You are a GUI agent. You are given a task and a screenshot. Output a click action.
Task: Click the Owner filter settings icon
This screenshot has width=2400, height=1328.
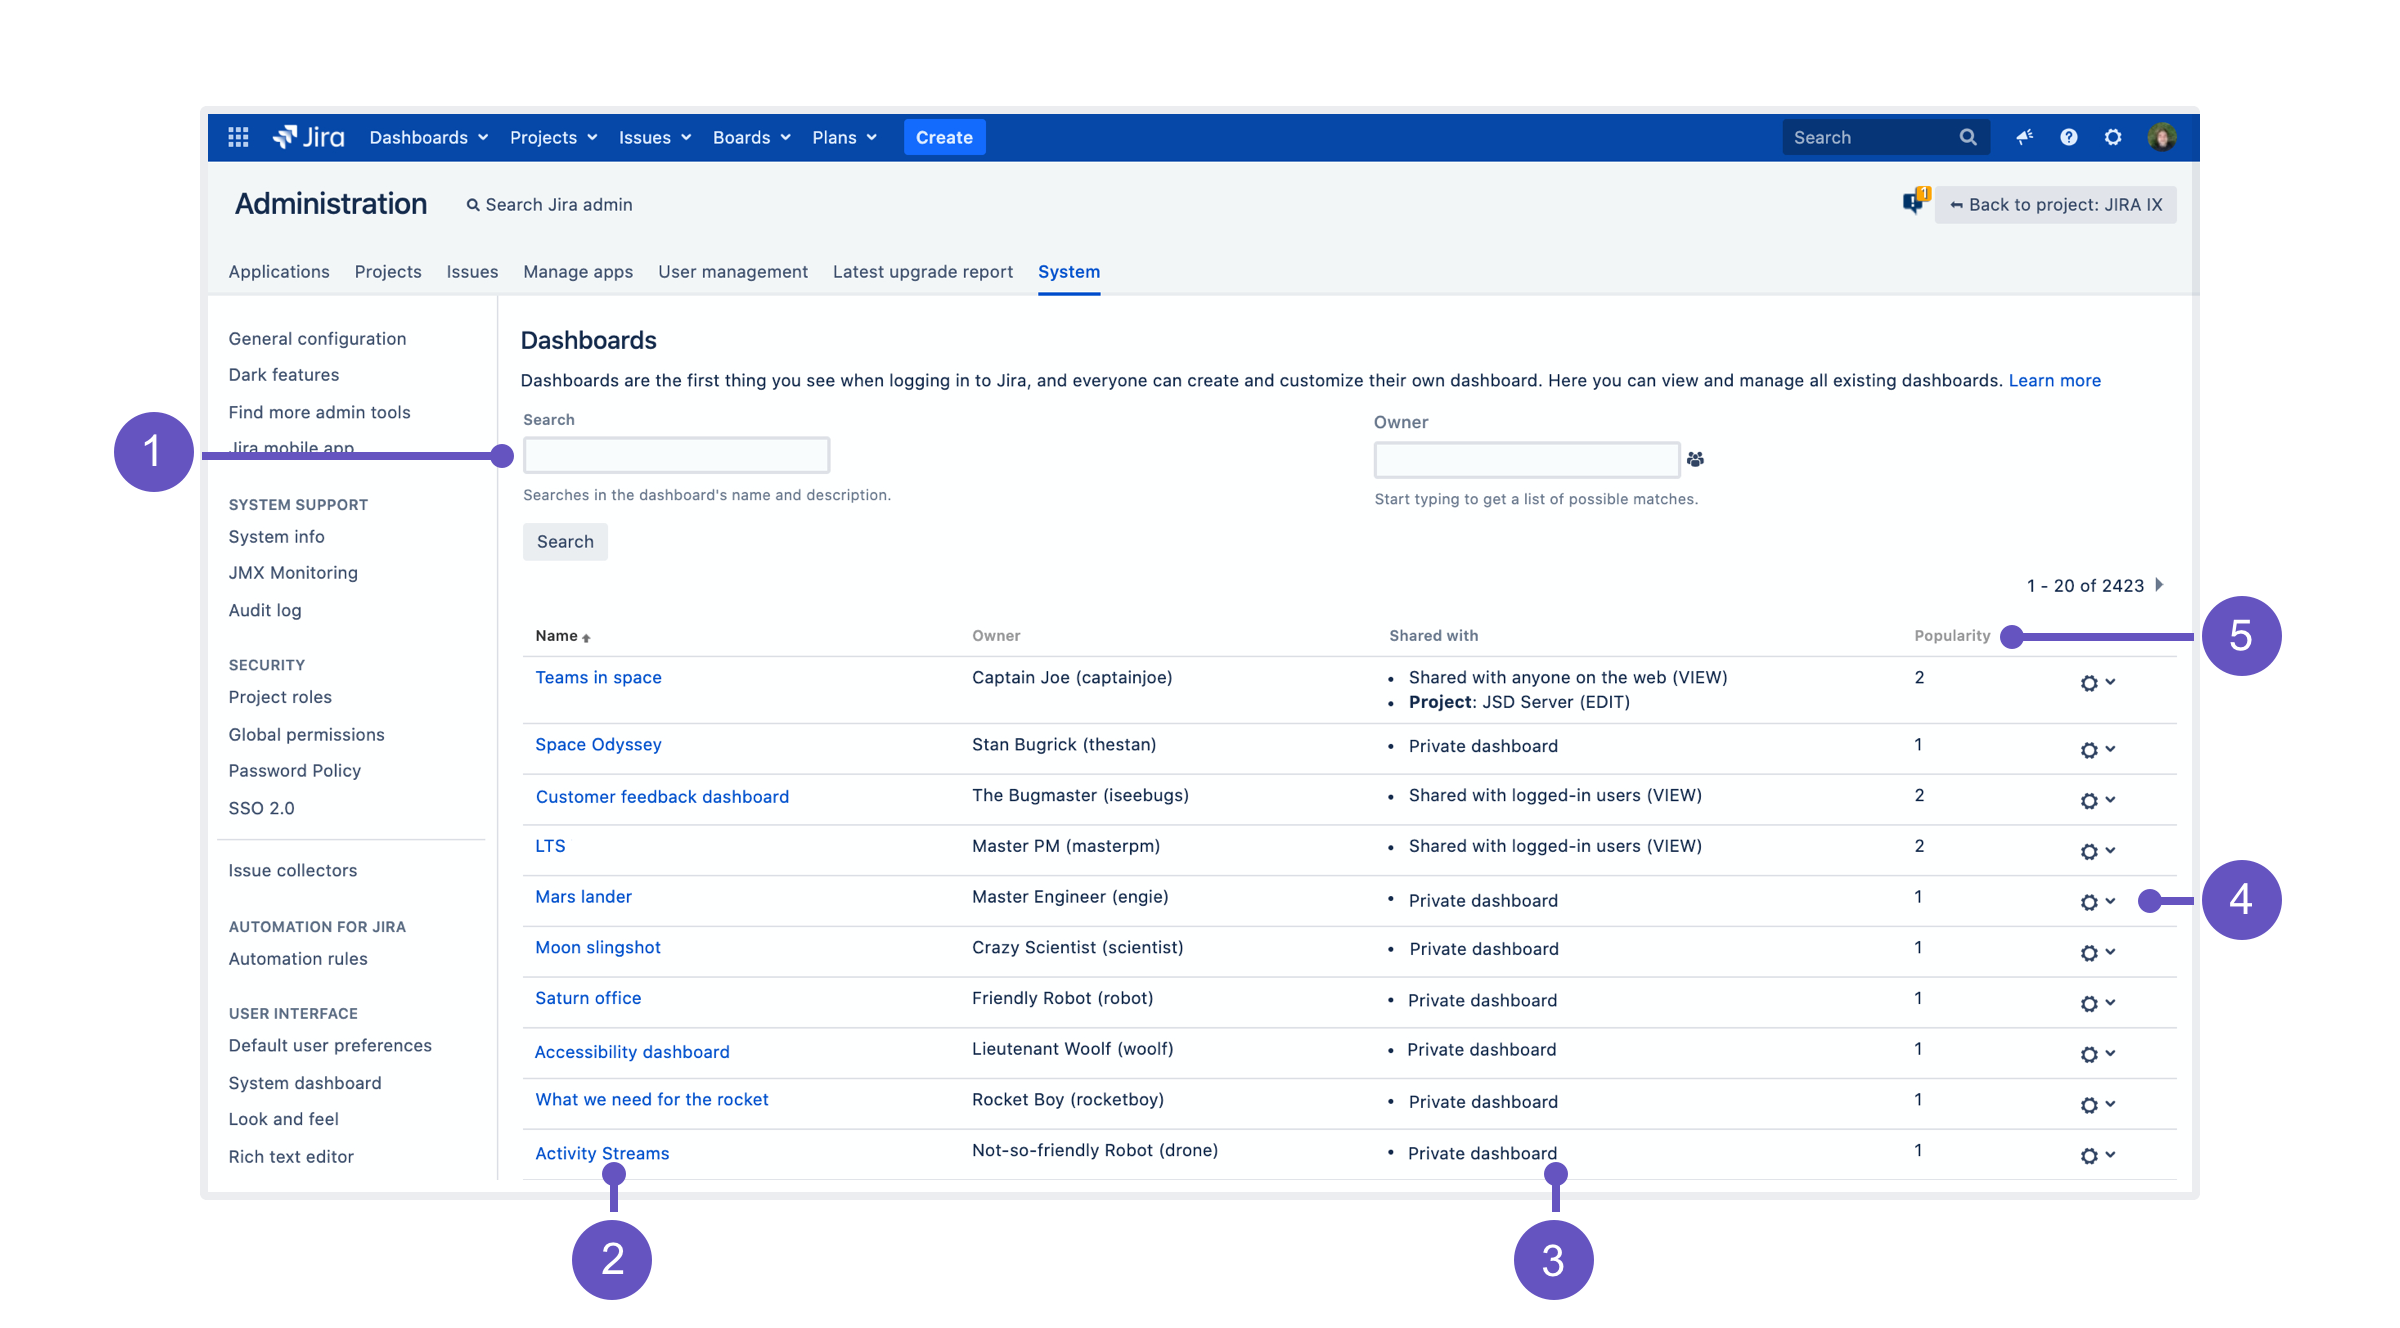click(x=1697, y=458)
